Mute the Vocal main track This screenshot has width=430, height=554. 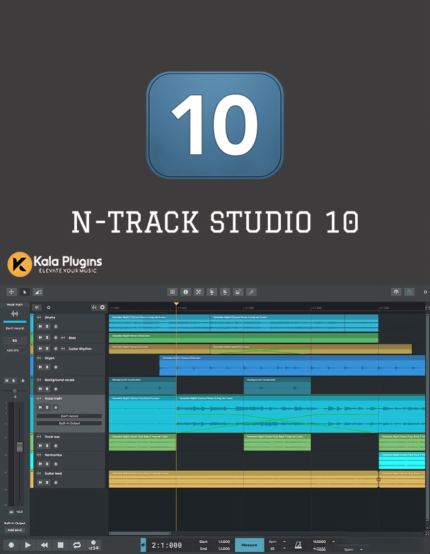[x=40, y=407]
